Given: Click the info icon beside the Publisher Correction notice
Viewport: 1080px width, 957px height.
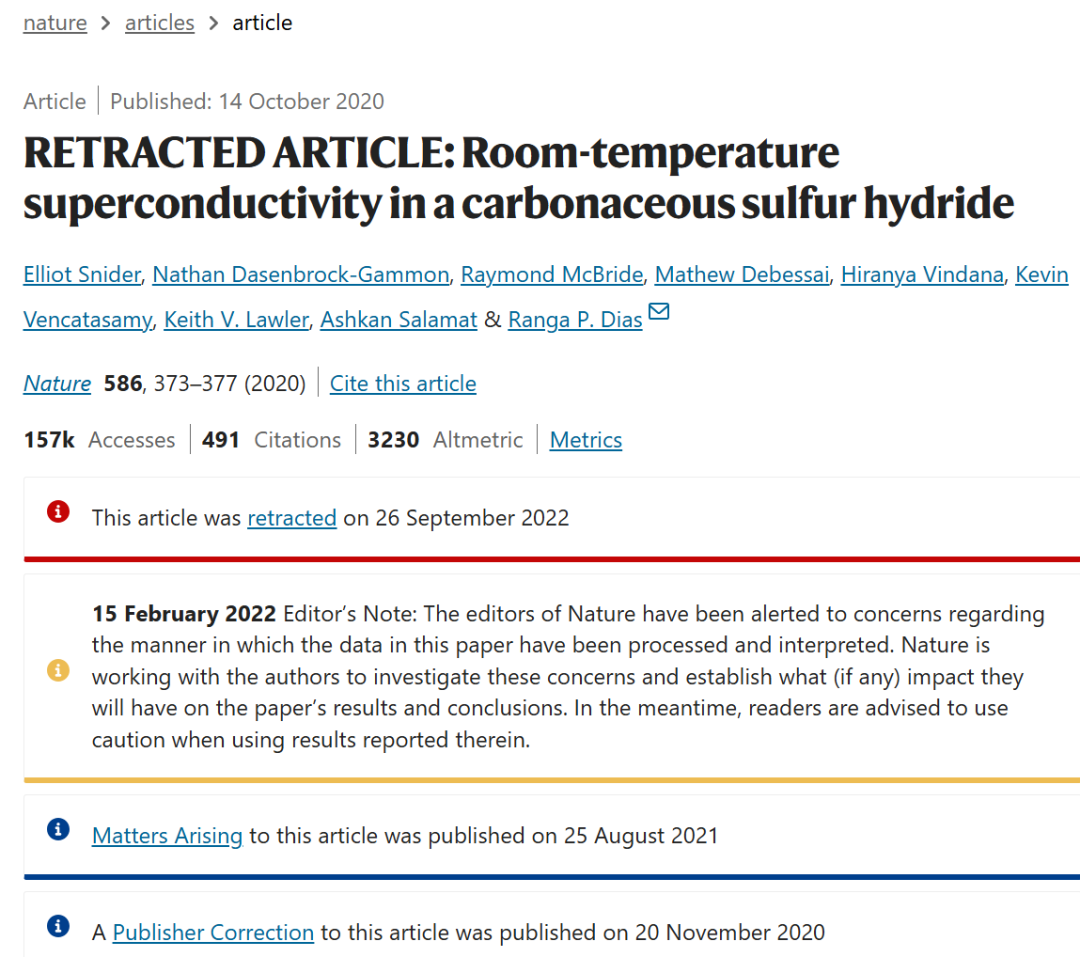Looking at the screenshot, I should [x=58, y=926].
